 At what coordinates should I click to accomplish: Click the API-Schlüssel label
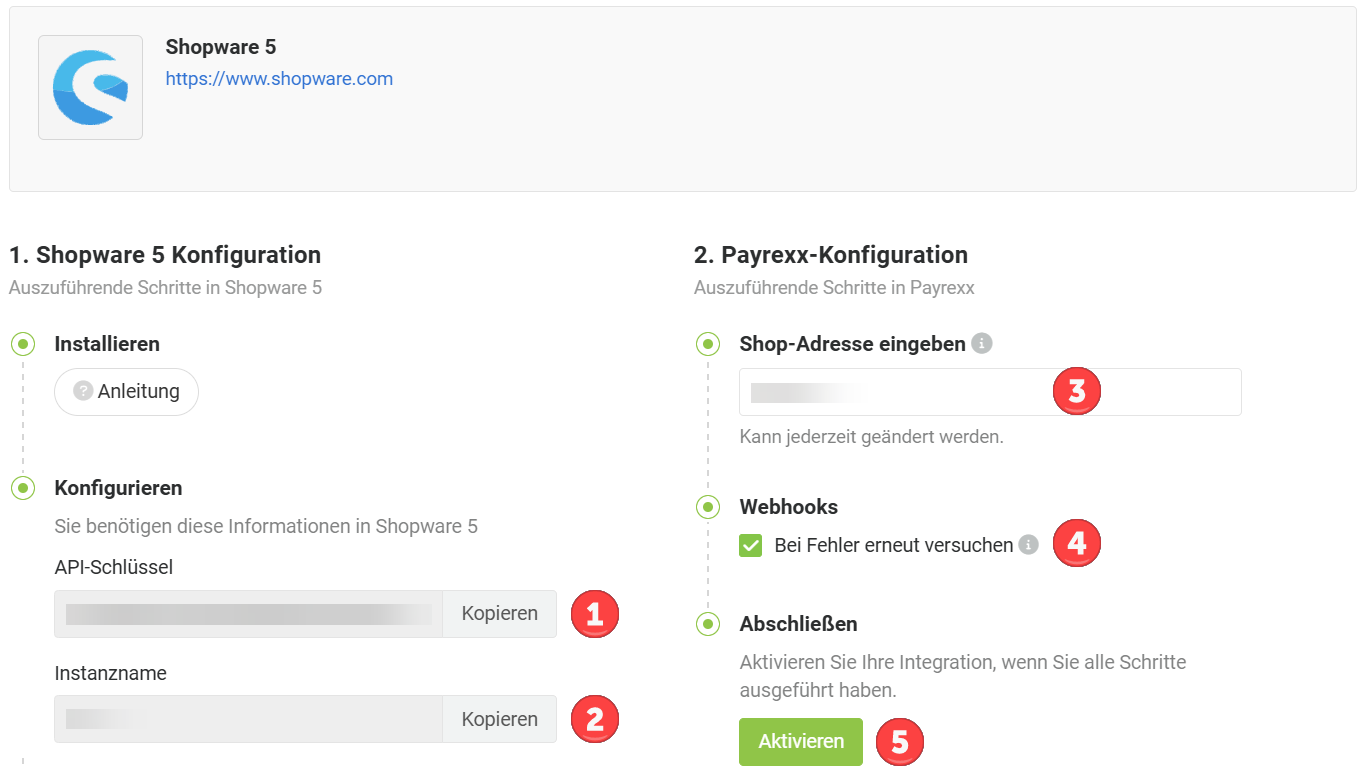[x=114, y=568]
